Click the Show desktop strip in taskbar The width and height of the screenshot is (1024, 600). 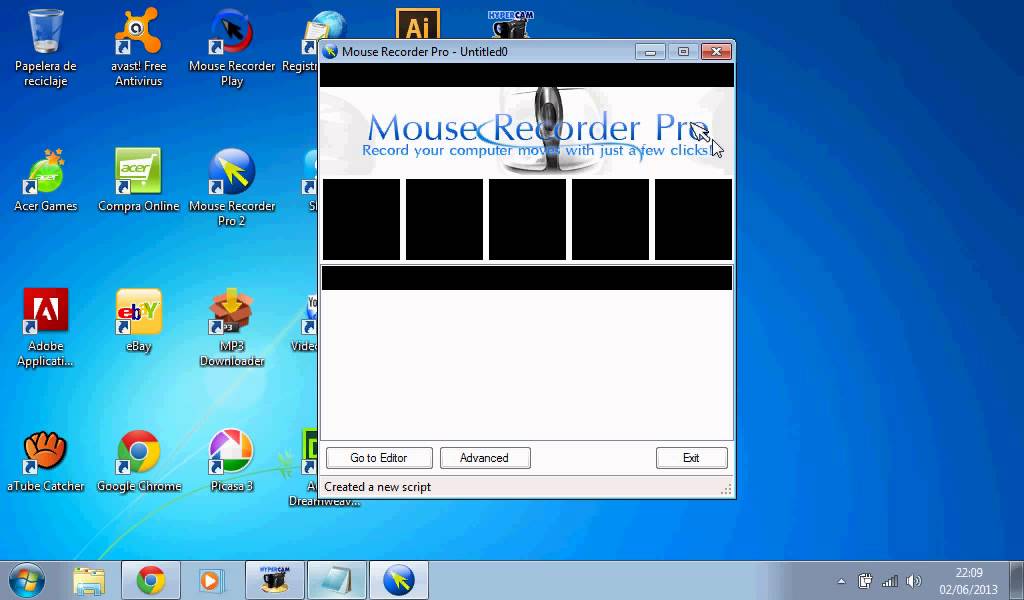(1019, 580)
